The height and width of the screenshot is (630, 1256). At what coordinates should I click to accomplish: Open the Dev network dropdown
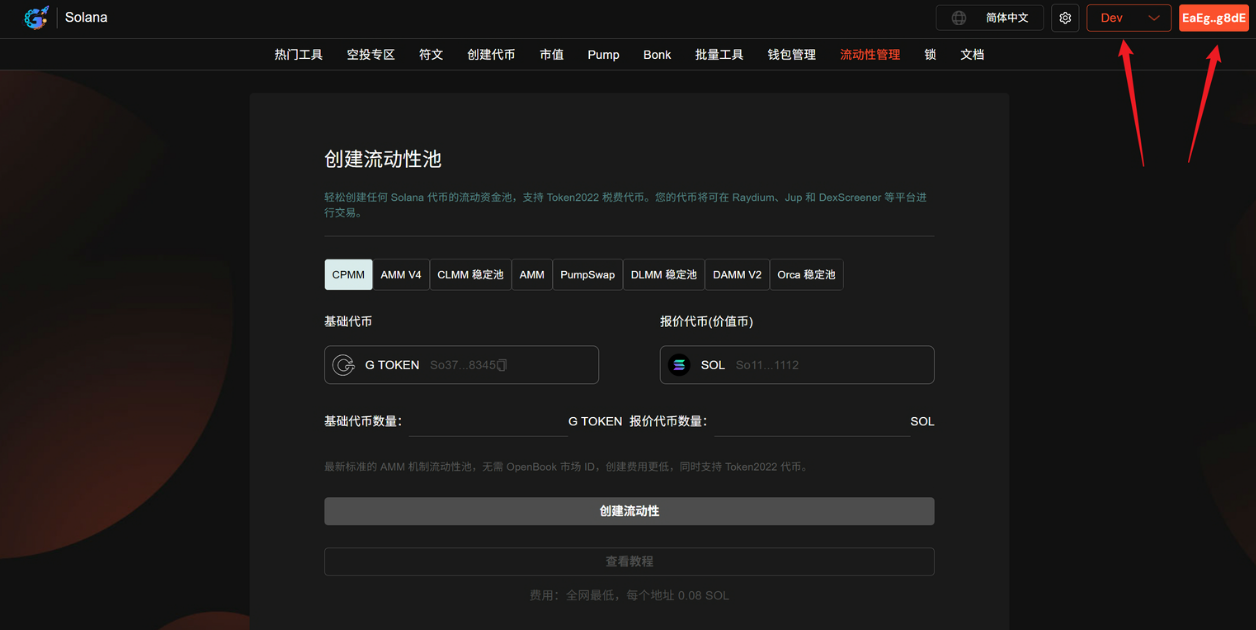[1128, 17]
